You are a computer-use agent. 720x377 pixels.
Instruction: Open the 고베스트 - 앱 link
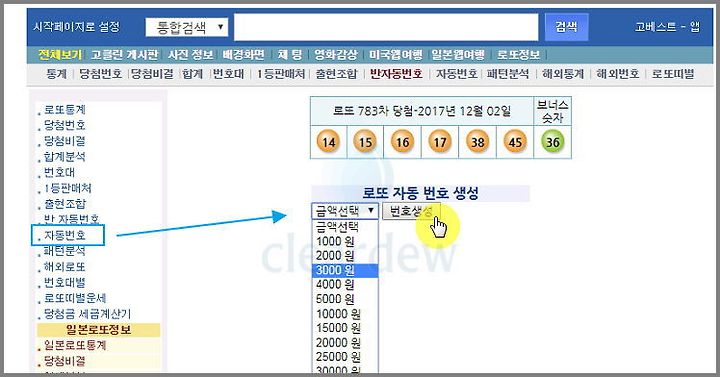(x=667, y=27)
